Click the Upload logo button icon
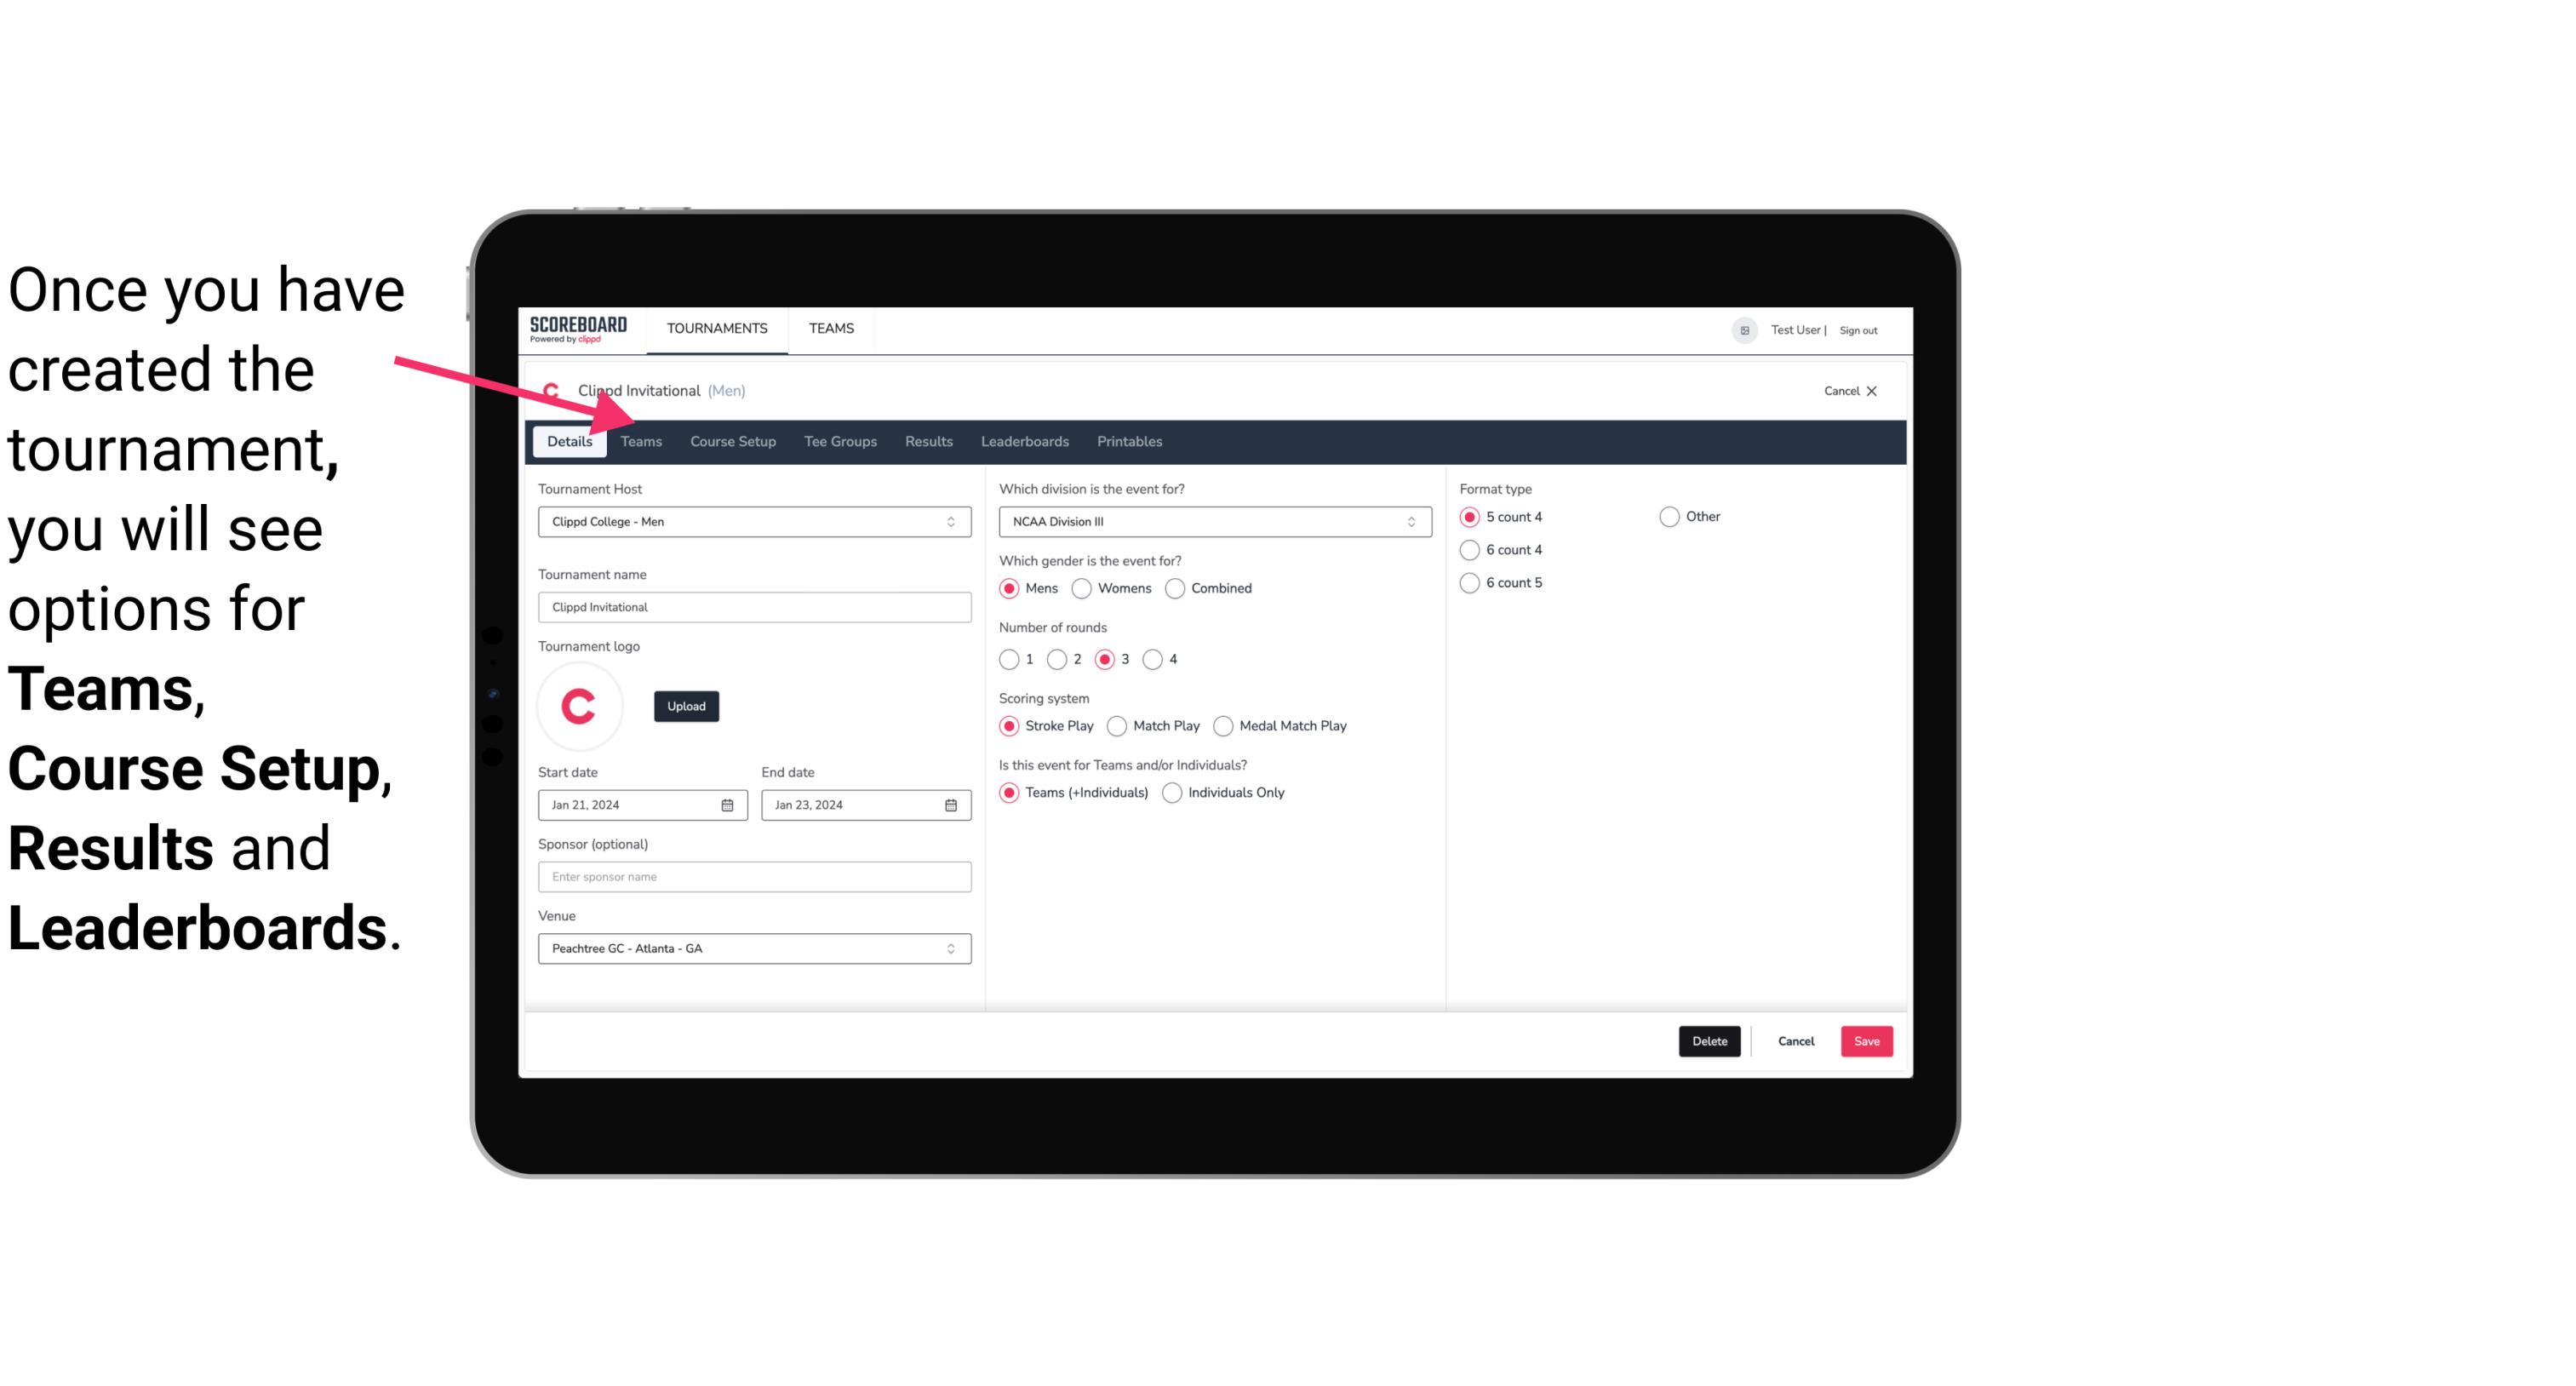The width and height of the screenshot is (2576, 1386). click(x=686, y=705)
